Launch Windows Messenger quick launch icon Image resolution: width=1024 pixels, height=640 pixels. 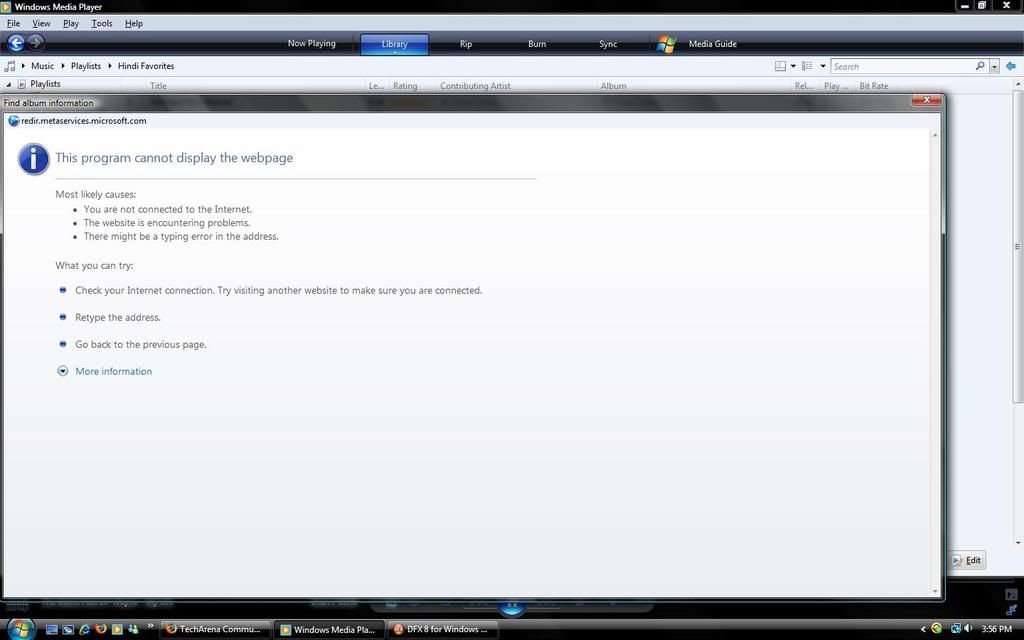pos(133,629)
